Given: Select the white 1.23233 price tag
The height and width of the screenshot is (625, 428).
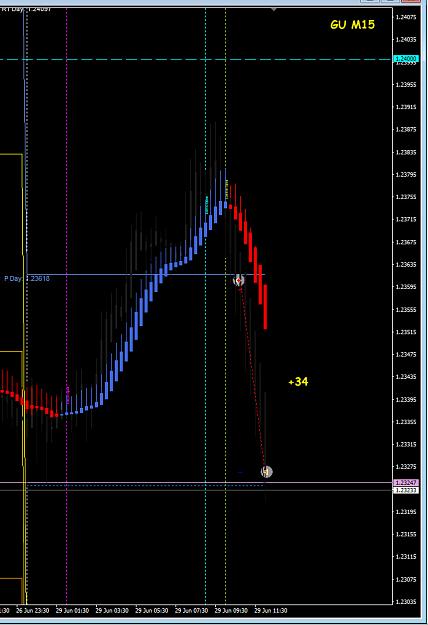Looking at the screenshot, I should 406,490.
